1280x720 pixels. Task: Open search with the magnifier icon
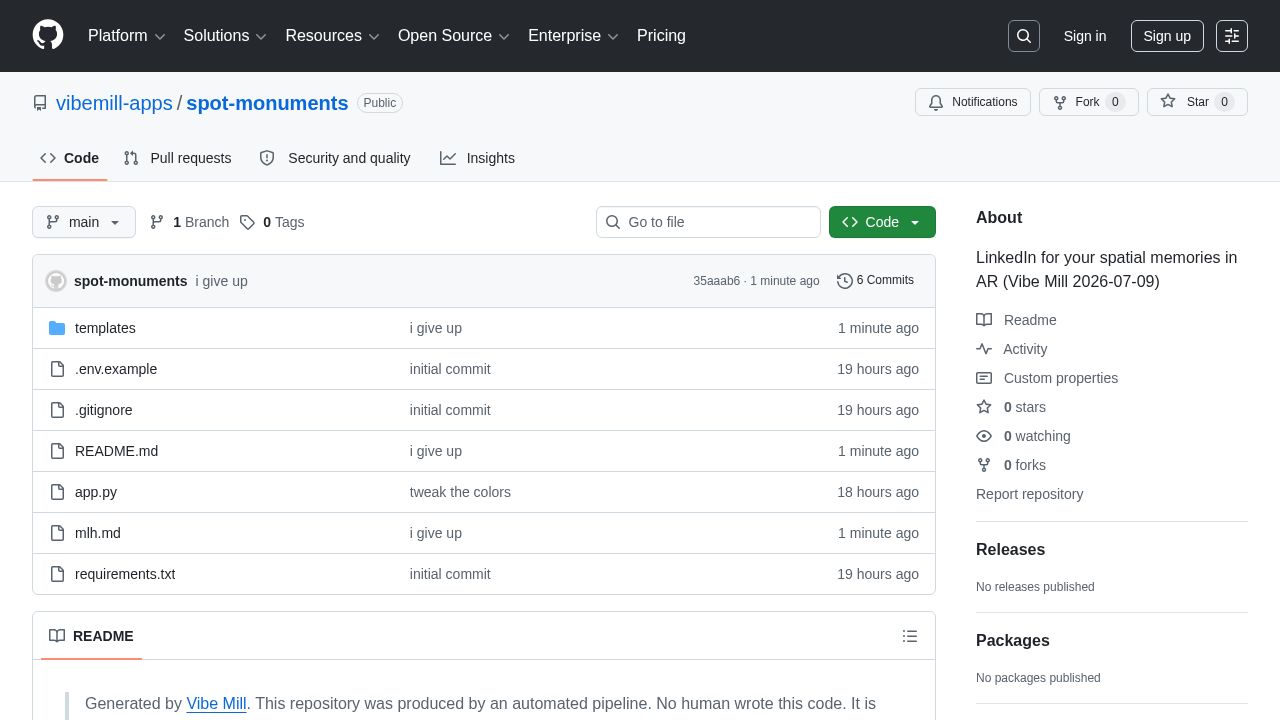point(1024,36)
